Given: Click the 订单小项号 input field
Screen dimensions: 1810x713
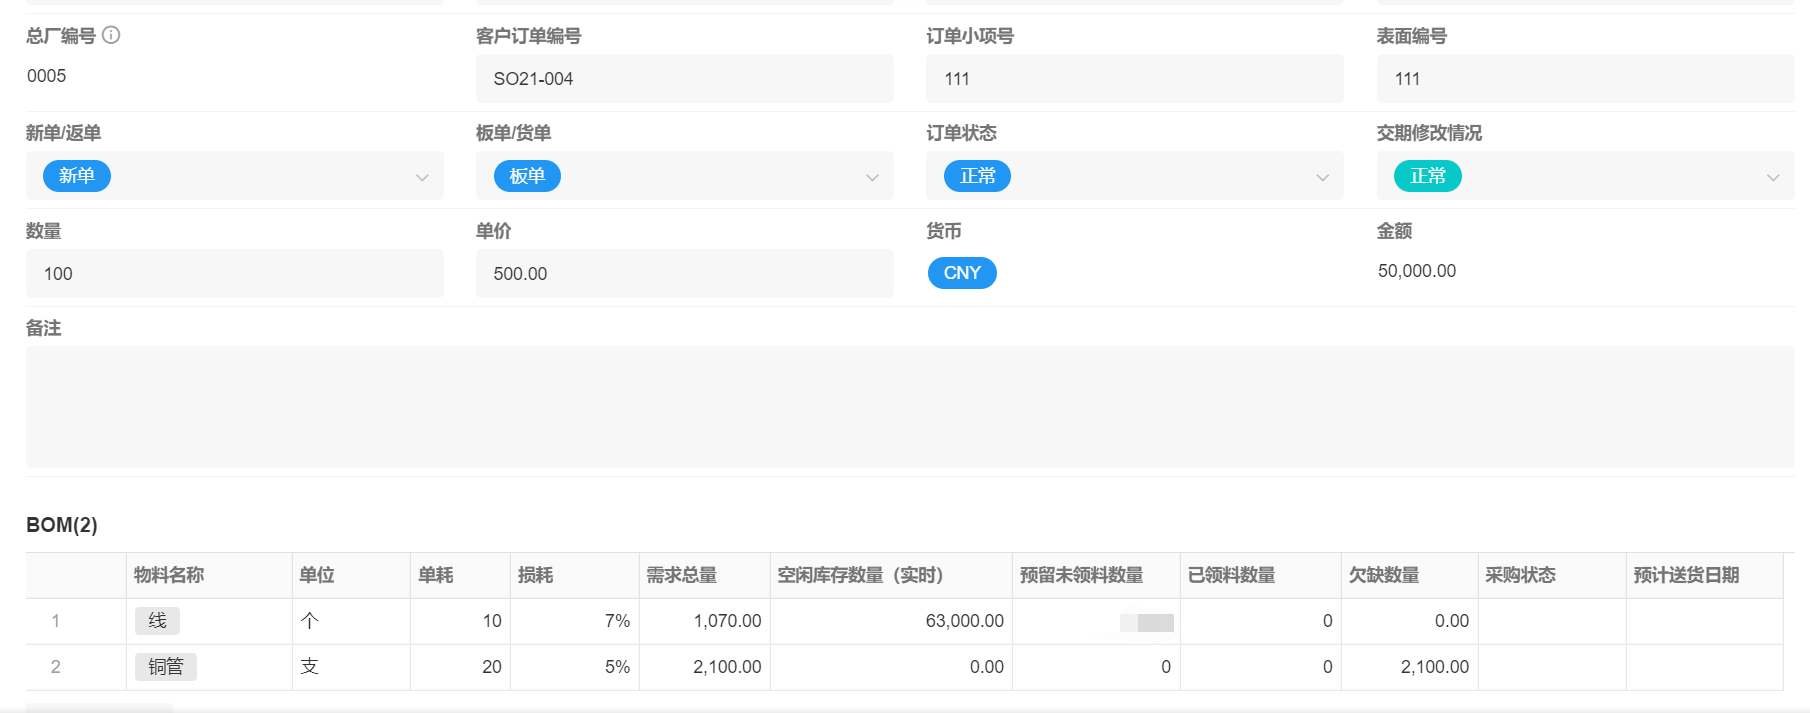Looking at the screenshot, I should click(x=1135, y=79).
